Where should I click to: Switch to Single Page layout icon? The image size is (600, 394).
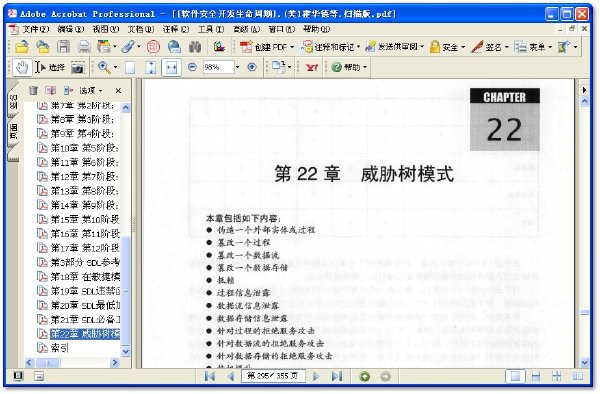tap(515, 377)
